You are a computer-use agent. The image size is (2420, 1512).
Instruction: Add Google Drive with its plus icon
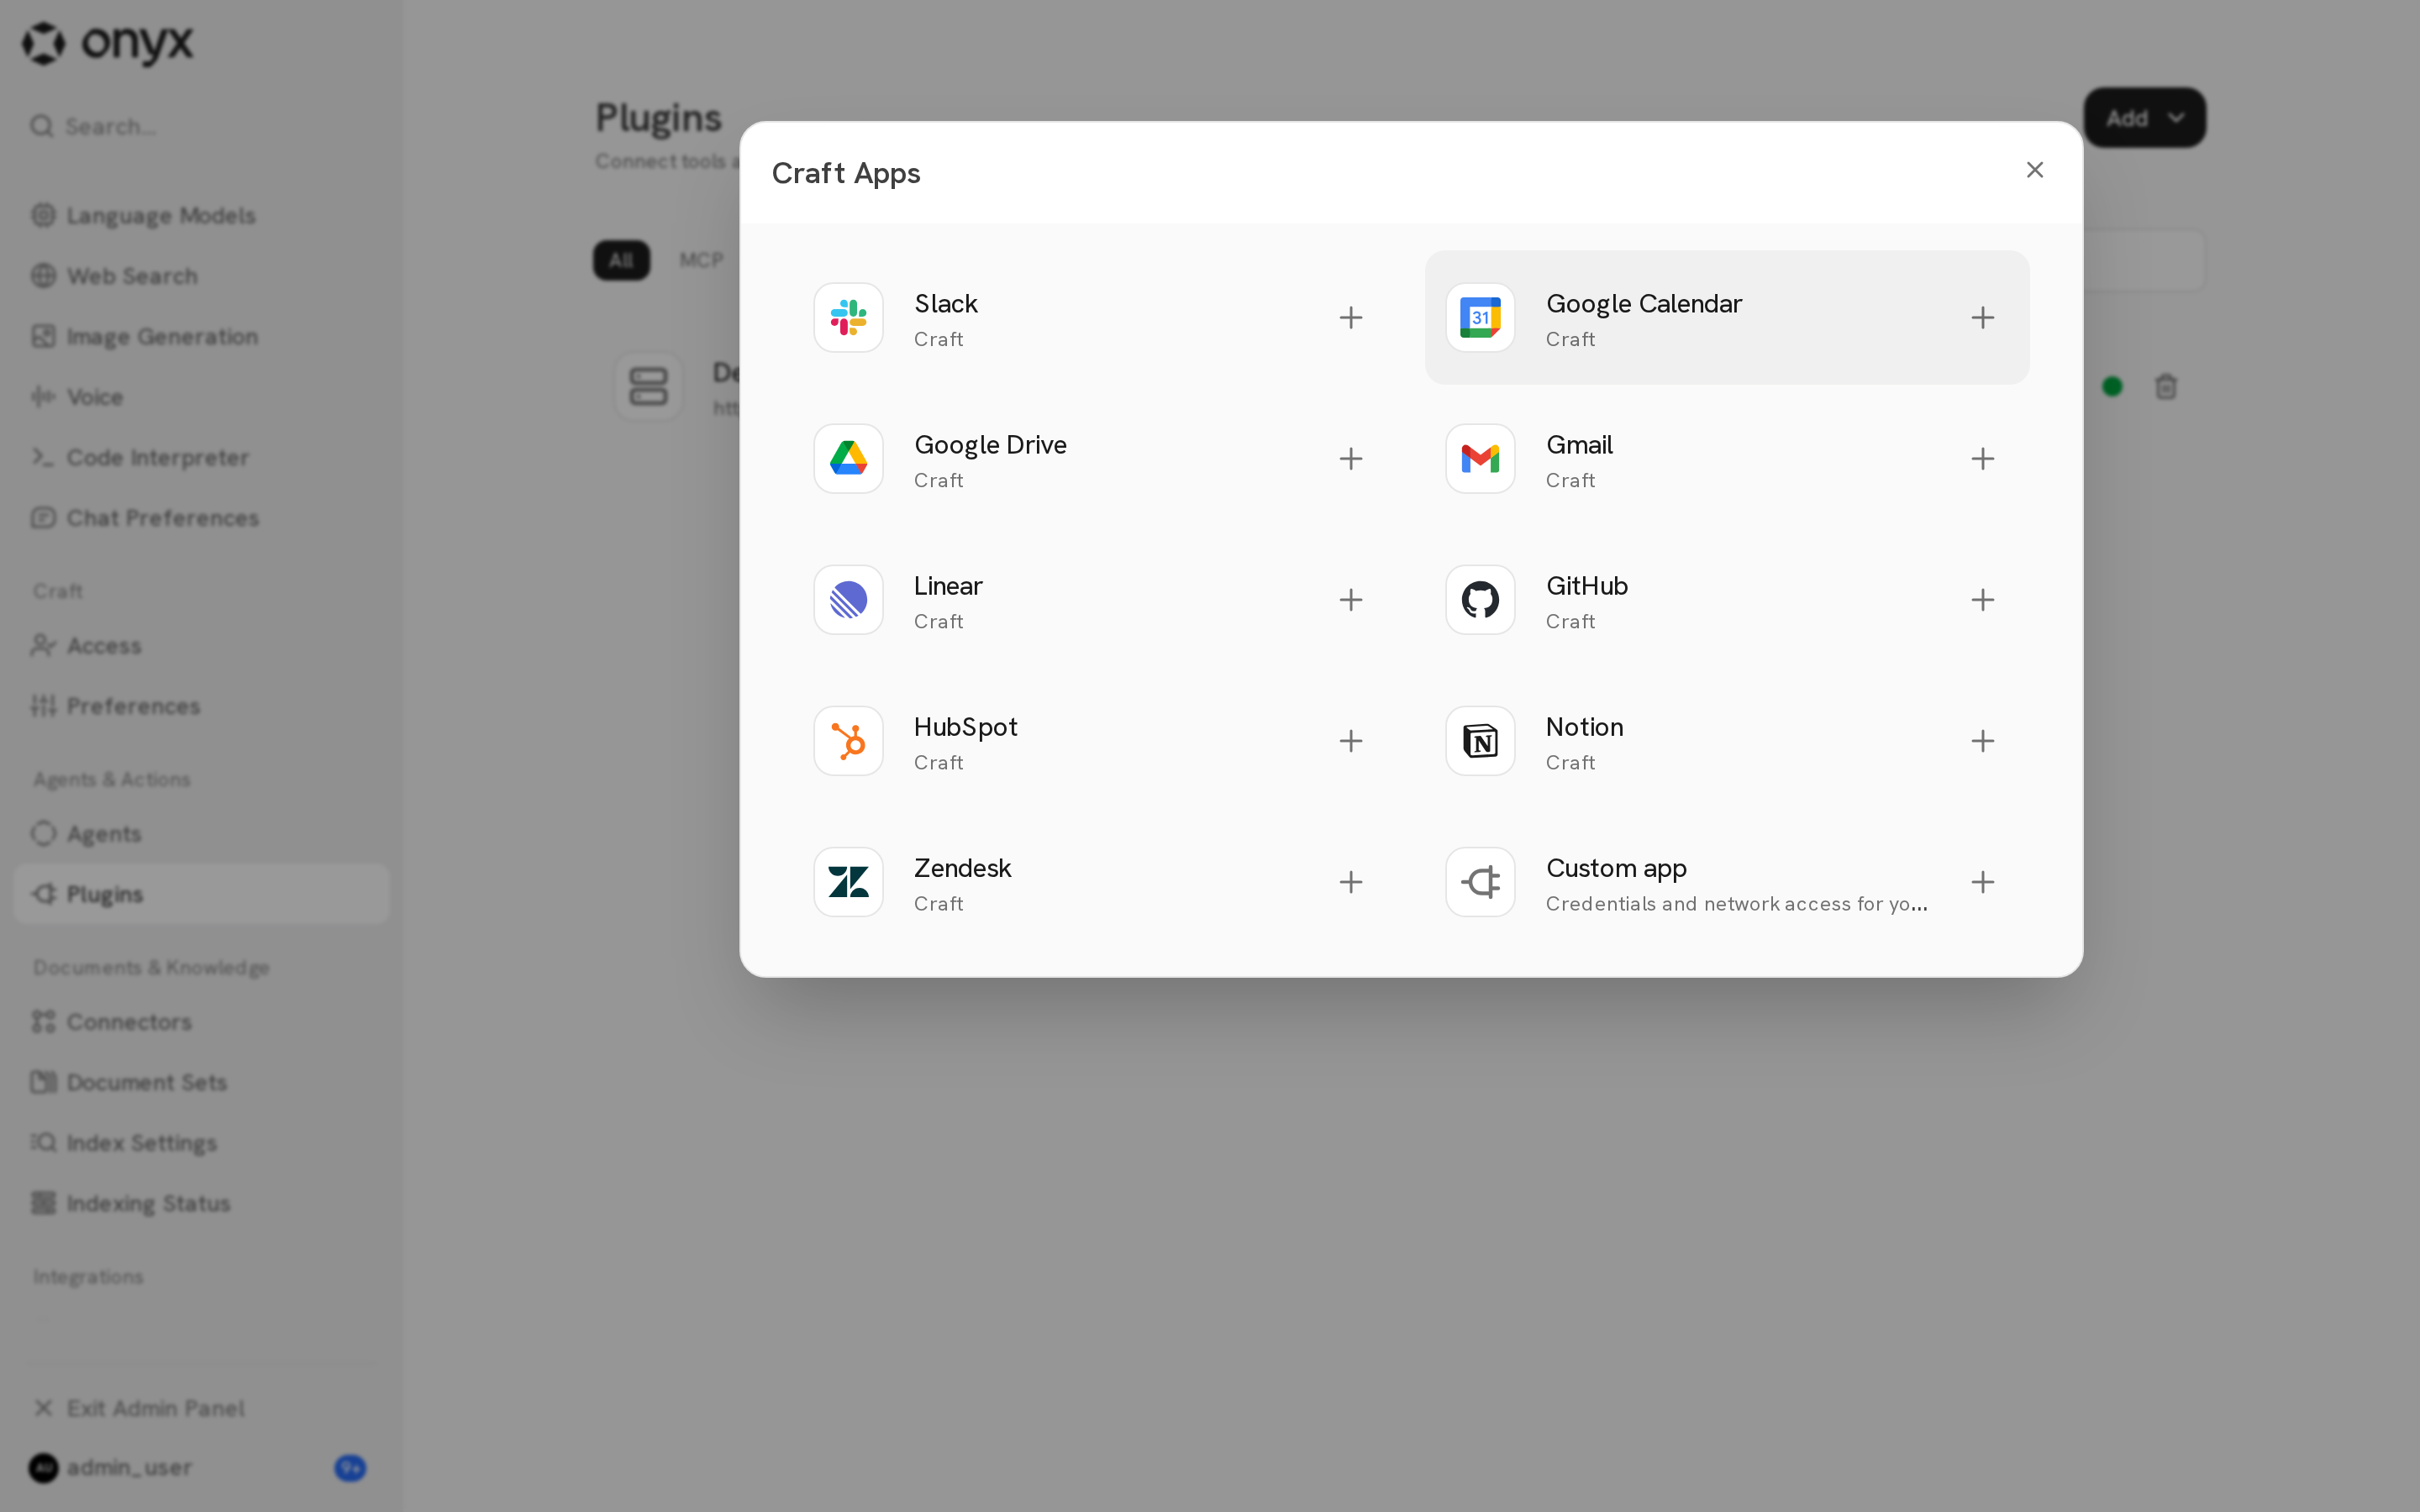tap(1350, 458)
